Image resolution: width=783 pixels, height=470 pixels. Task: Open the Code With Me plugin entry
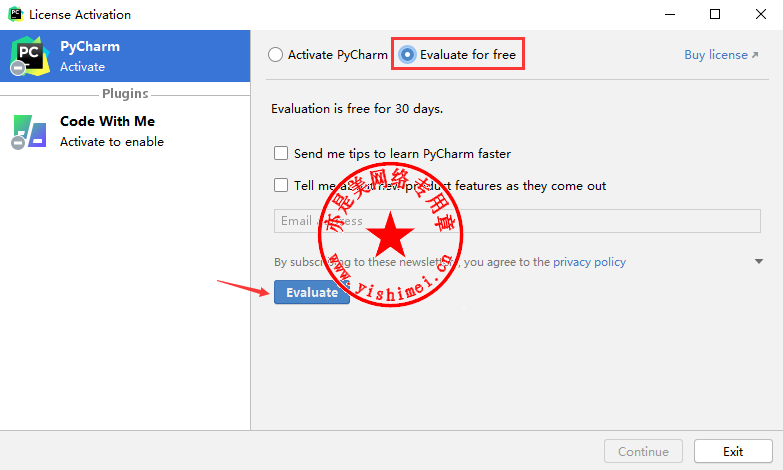coord(125,131)
